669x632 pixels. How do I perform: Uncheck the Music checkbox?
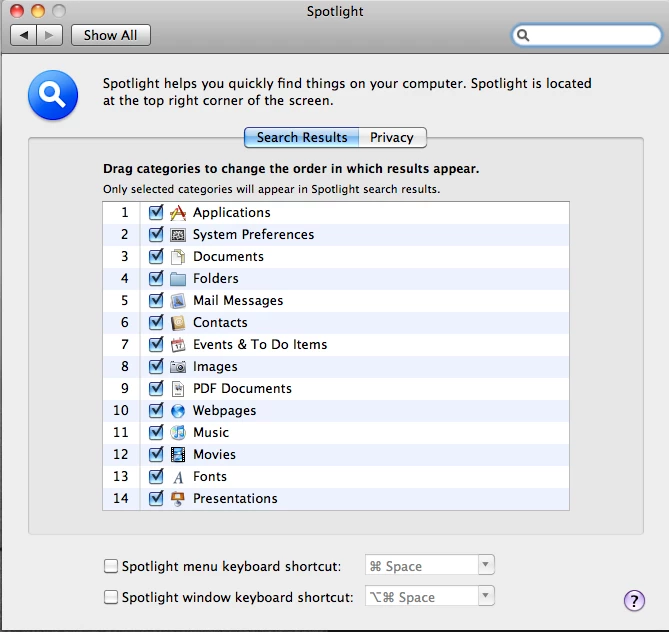pyautogui.click(x=156, y=433)
